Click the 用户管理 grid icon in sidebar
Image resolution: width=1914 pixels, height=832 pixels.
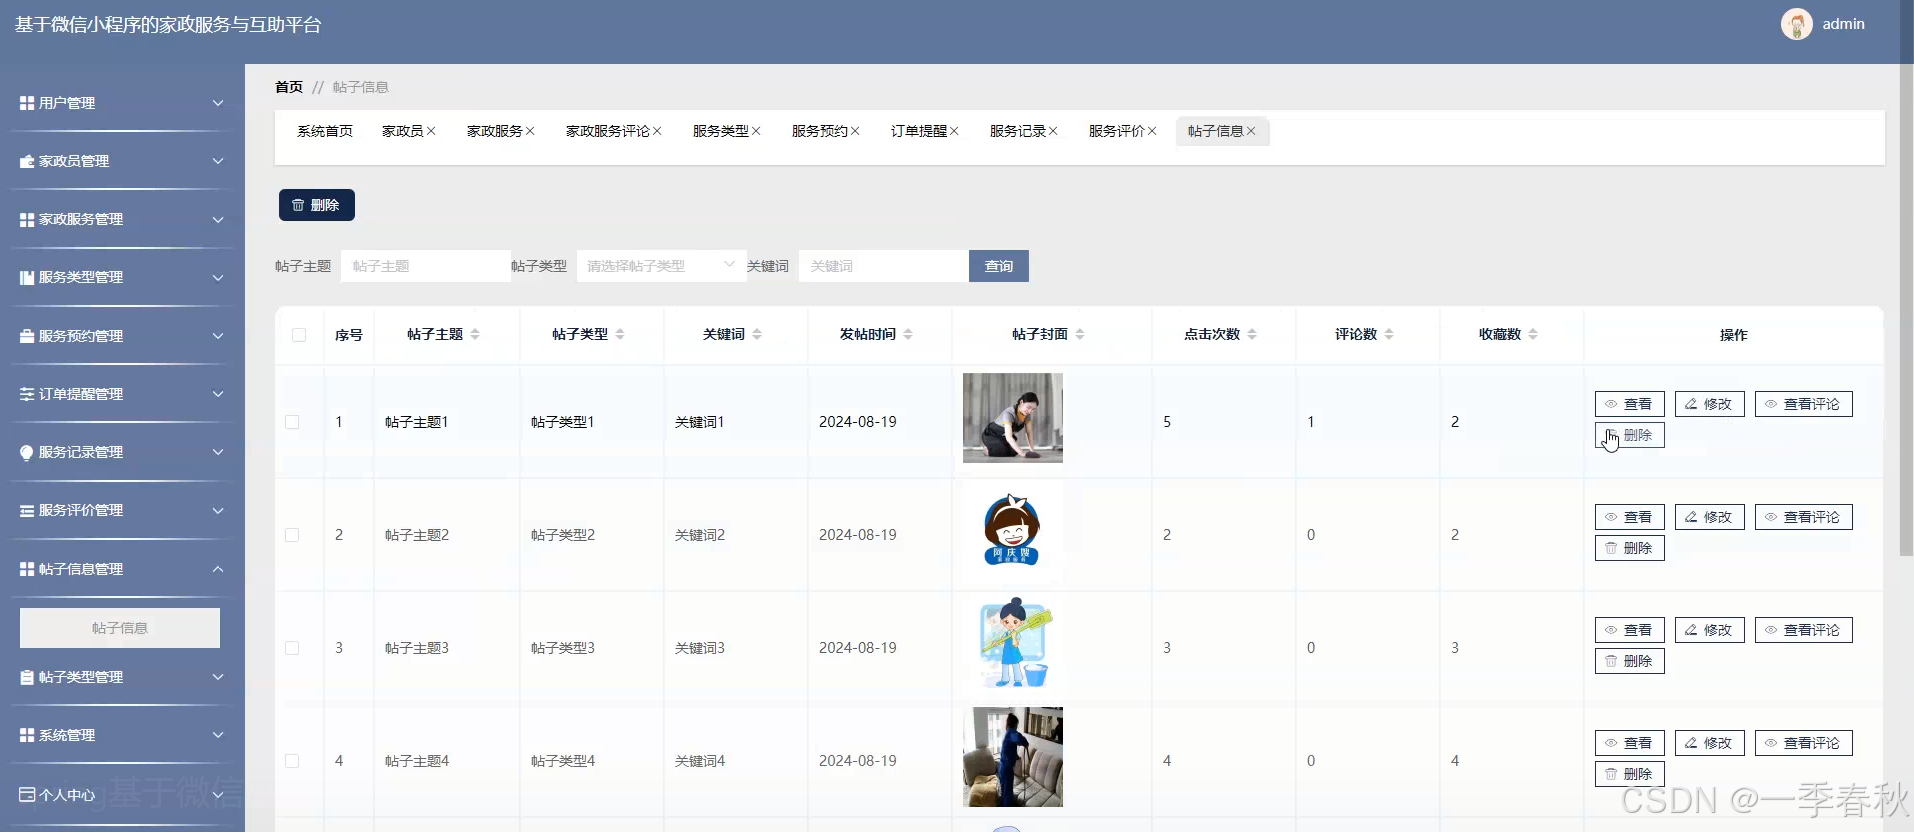(27, 103)
